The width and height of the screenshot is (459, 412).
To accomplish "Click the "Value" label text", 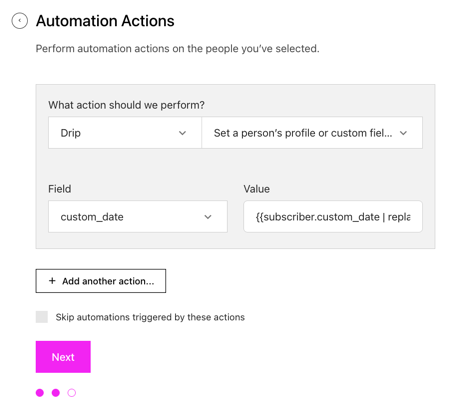I will [x=257, y=189].
